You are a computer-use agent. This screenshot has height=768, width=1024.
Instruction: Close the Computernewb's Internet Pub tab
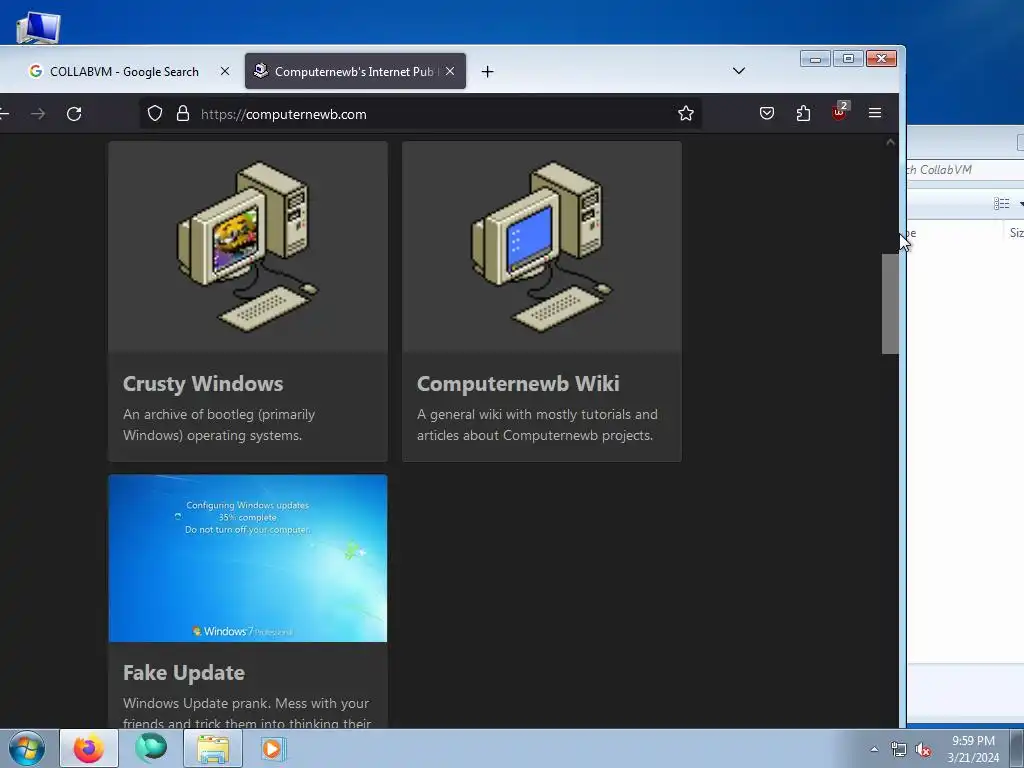click(450, 71)
